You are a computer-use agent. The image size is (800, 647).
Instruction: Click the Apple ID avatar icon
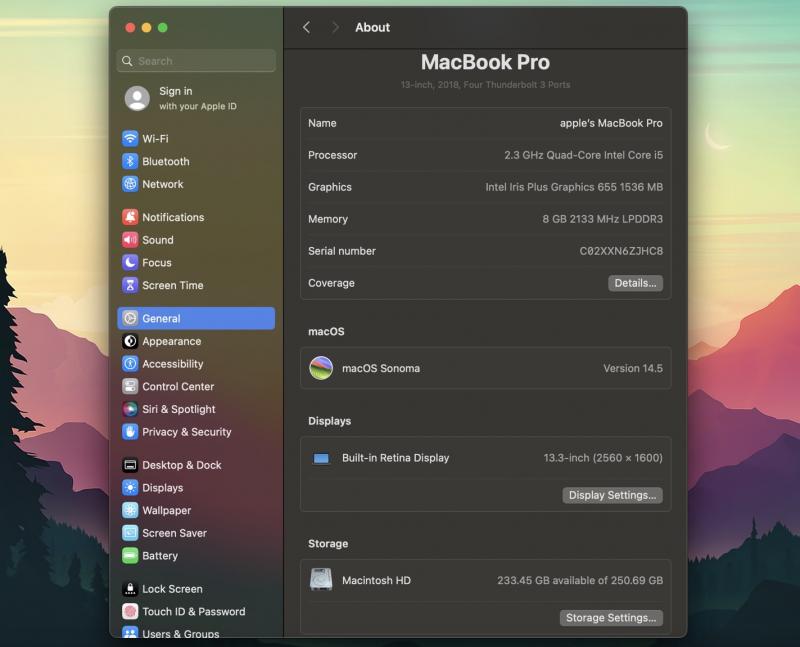pos(137,98)
